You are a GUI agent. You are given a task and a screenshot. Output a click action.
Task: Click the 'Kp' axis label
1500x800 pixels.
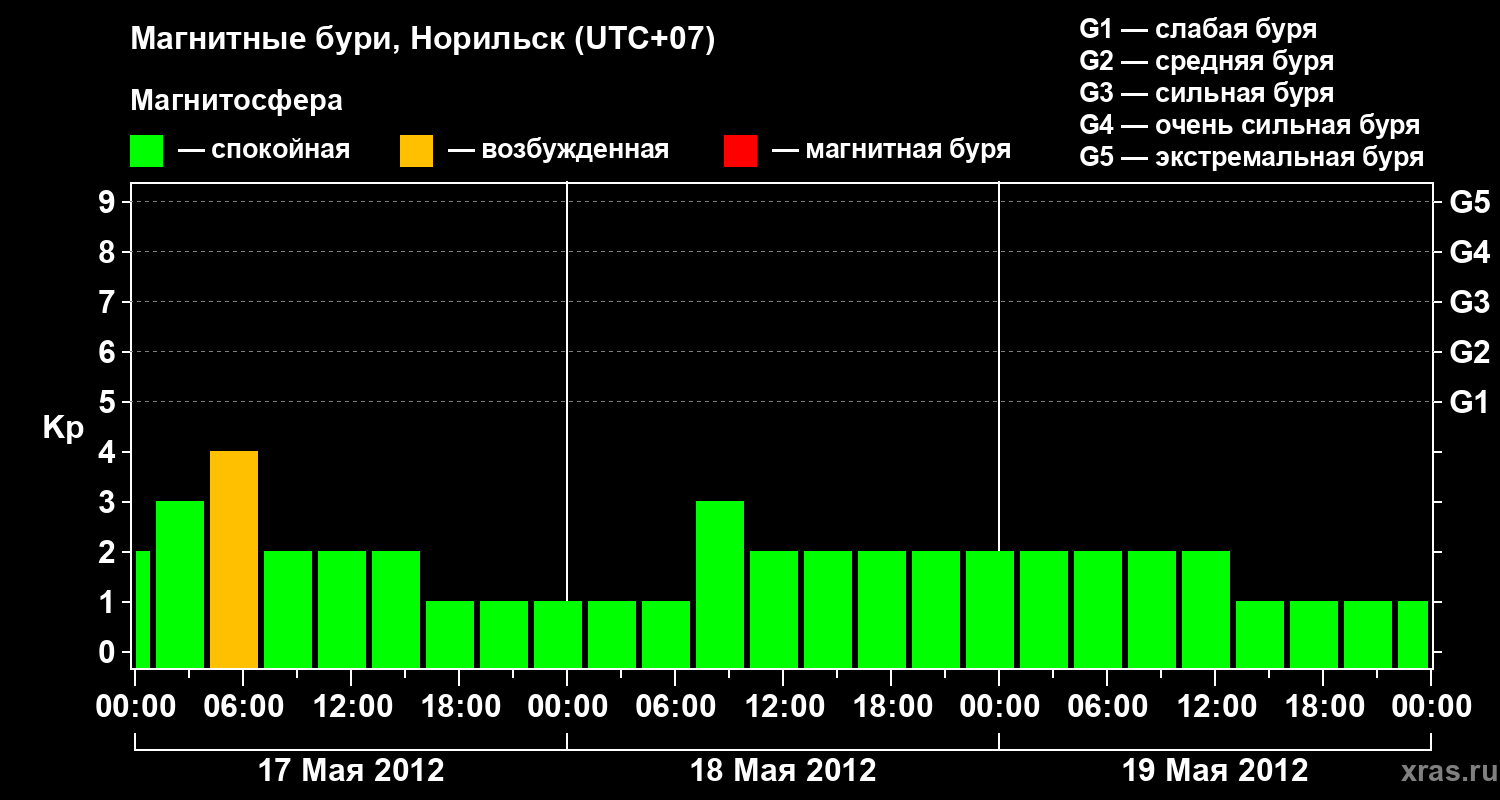coord(63,427)
